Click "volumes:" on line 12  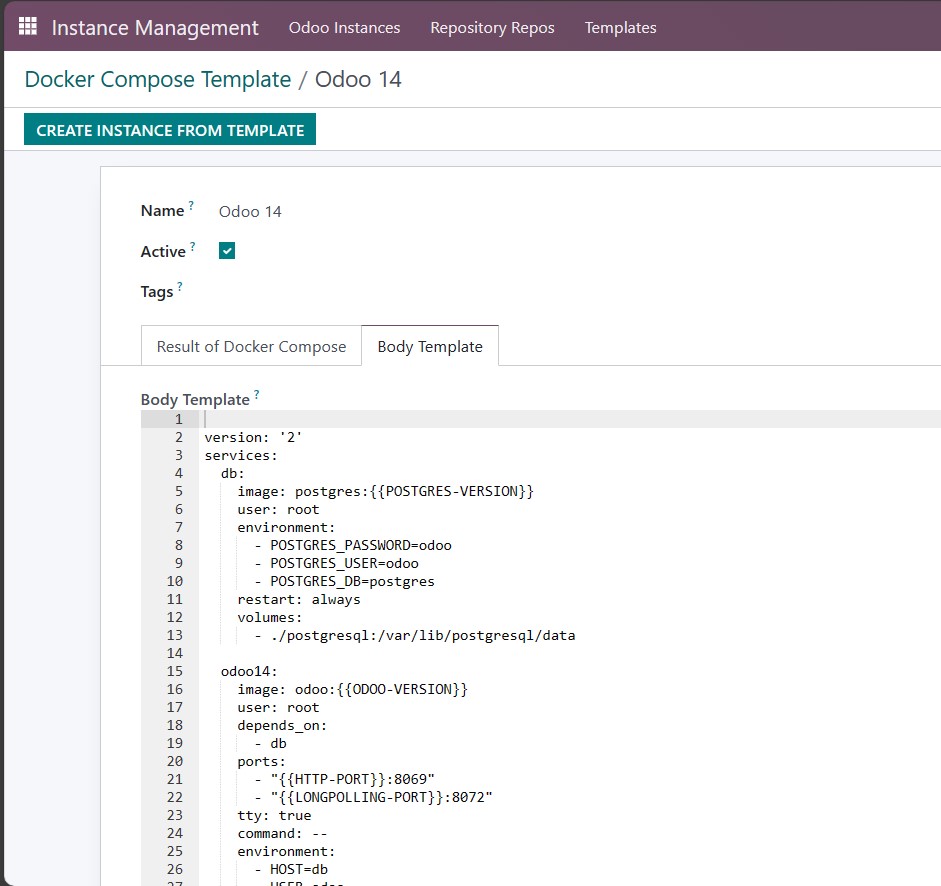269,617
